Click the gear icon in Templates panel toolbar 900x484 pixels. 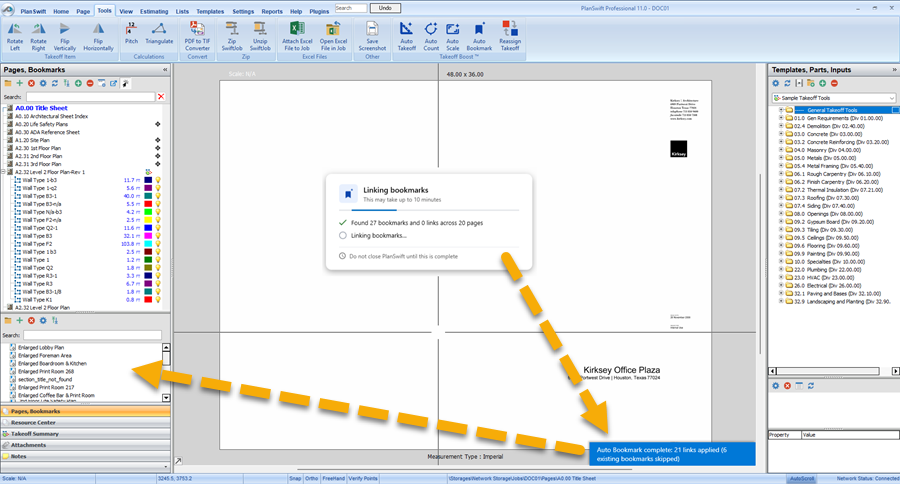(x=775, y=83)
